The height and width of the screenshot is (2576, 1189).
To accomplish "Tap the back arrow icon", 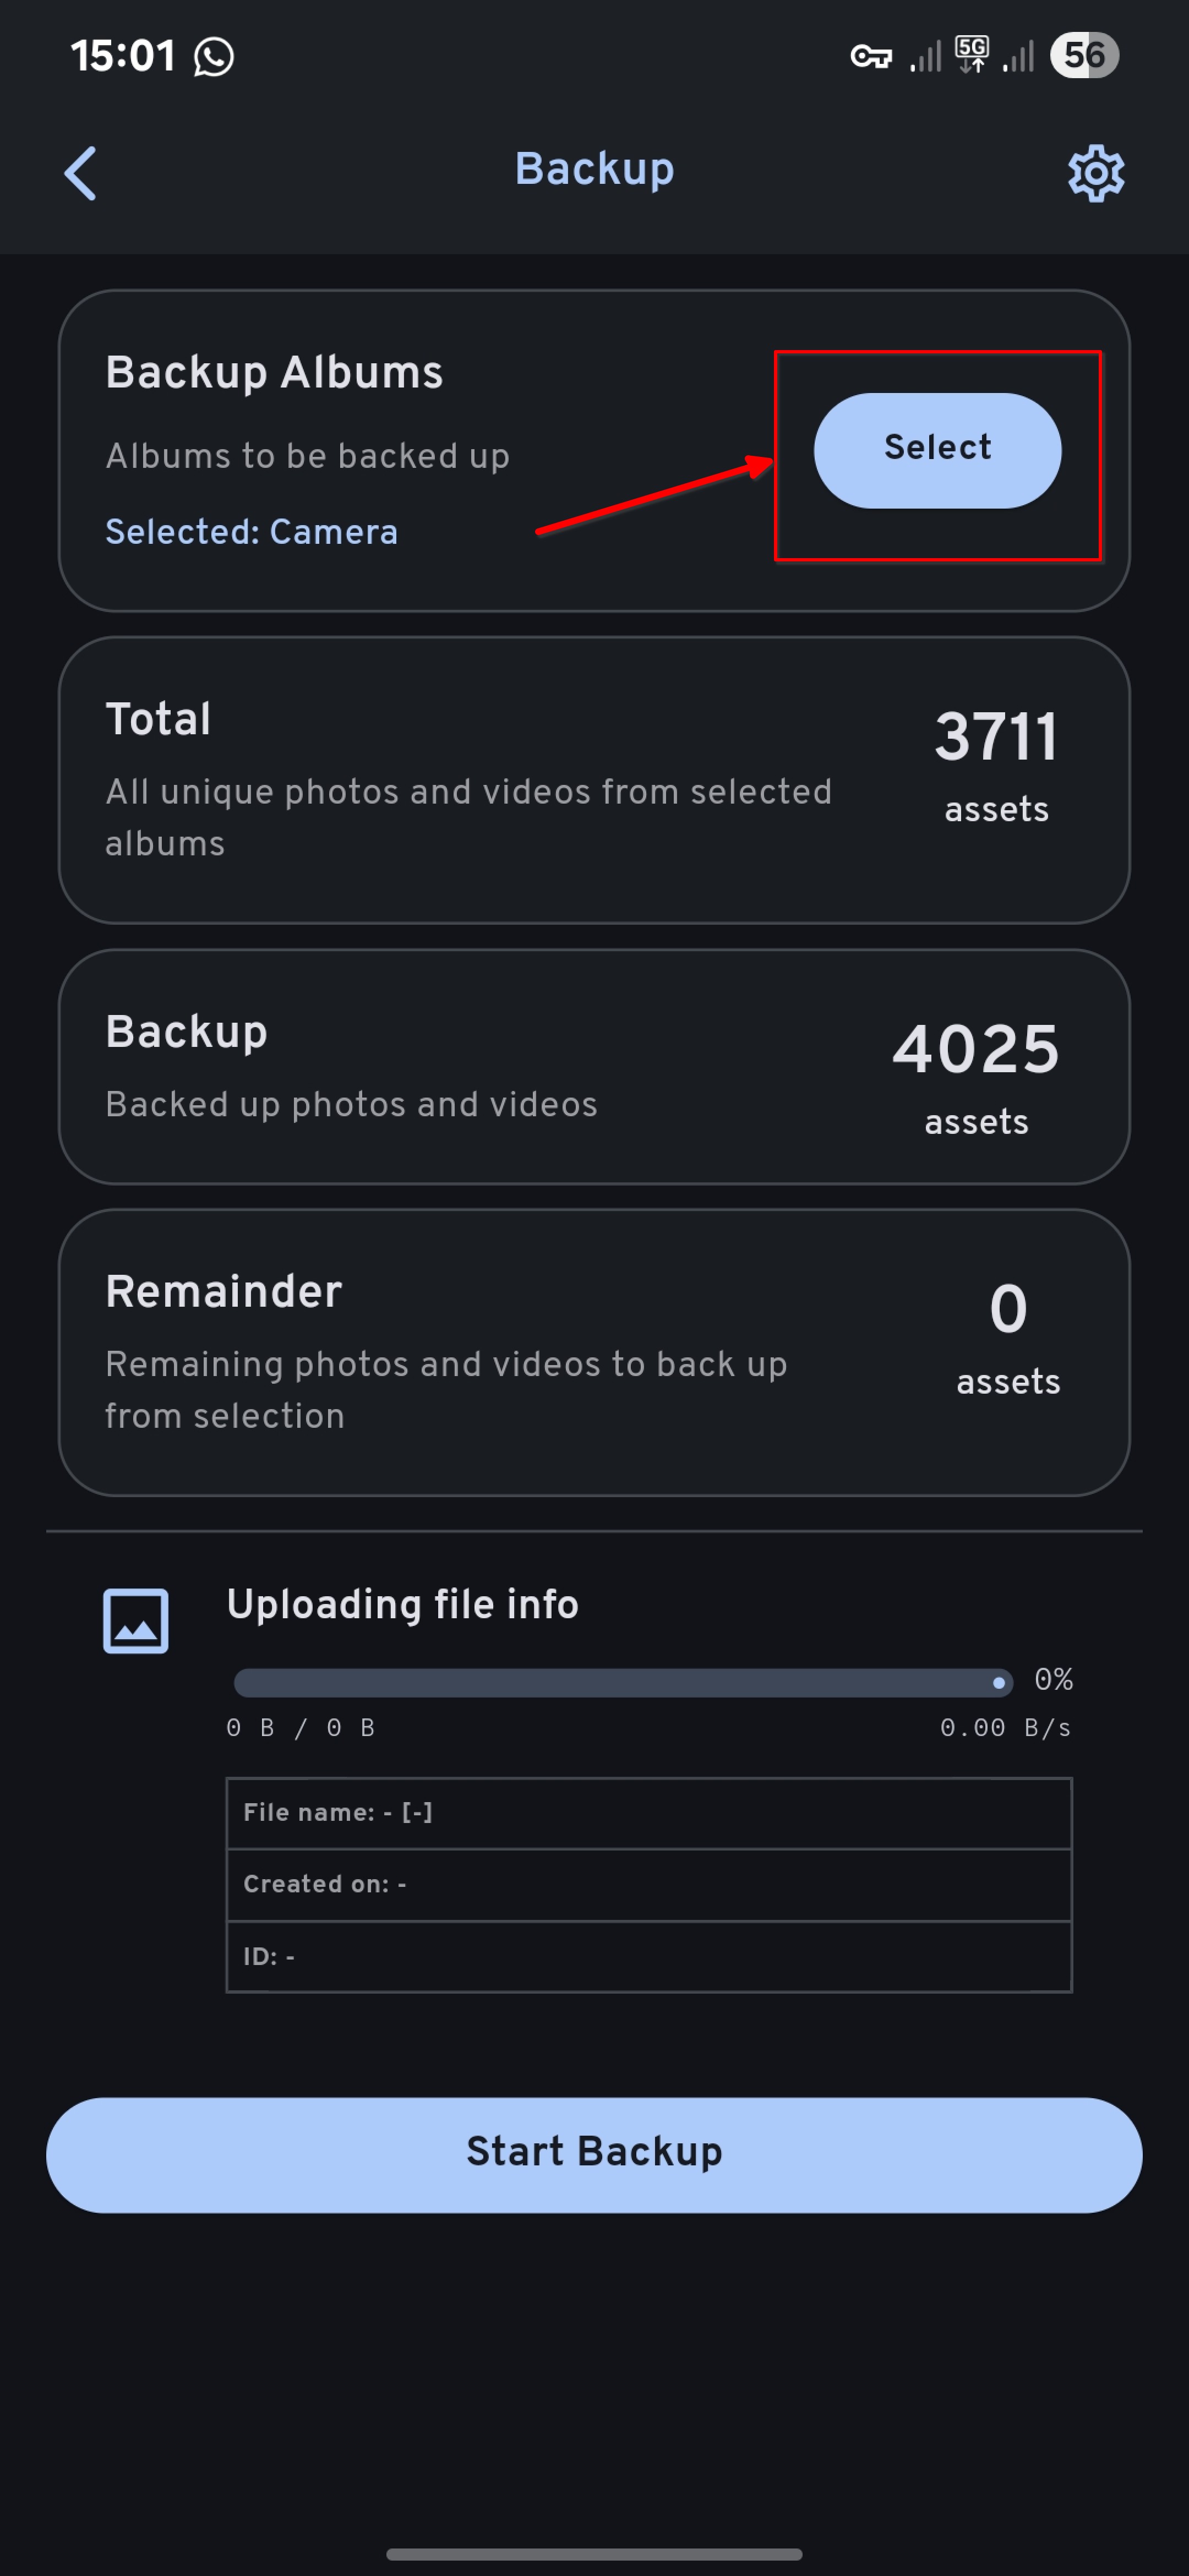I will click(81, 173).
